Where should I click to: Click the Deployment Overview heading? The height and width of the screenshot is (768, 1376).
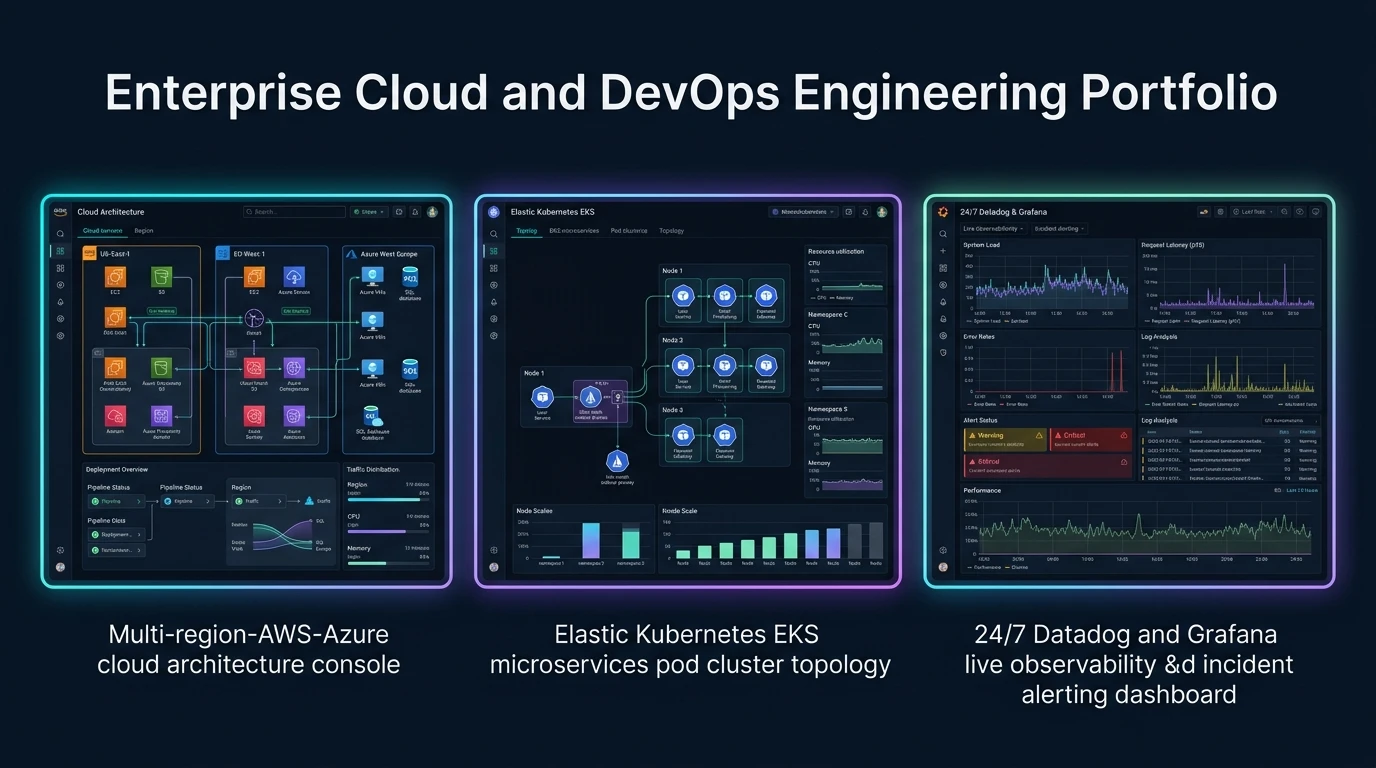117,469
